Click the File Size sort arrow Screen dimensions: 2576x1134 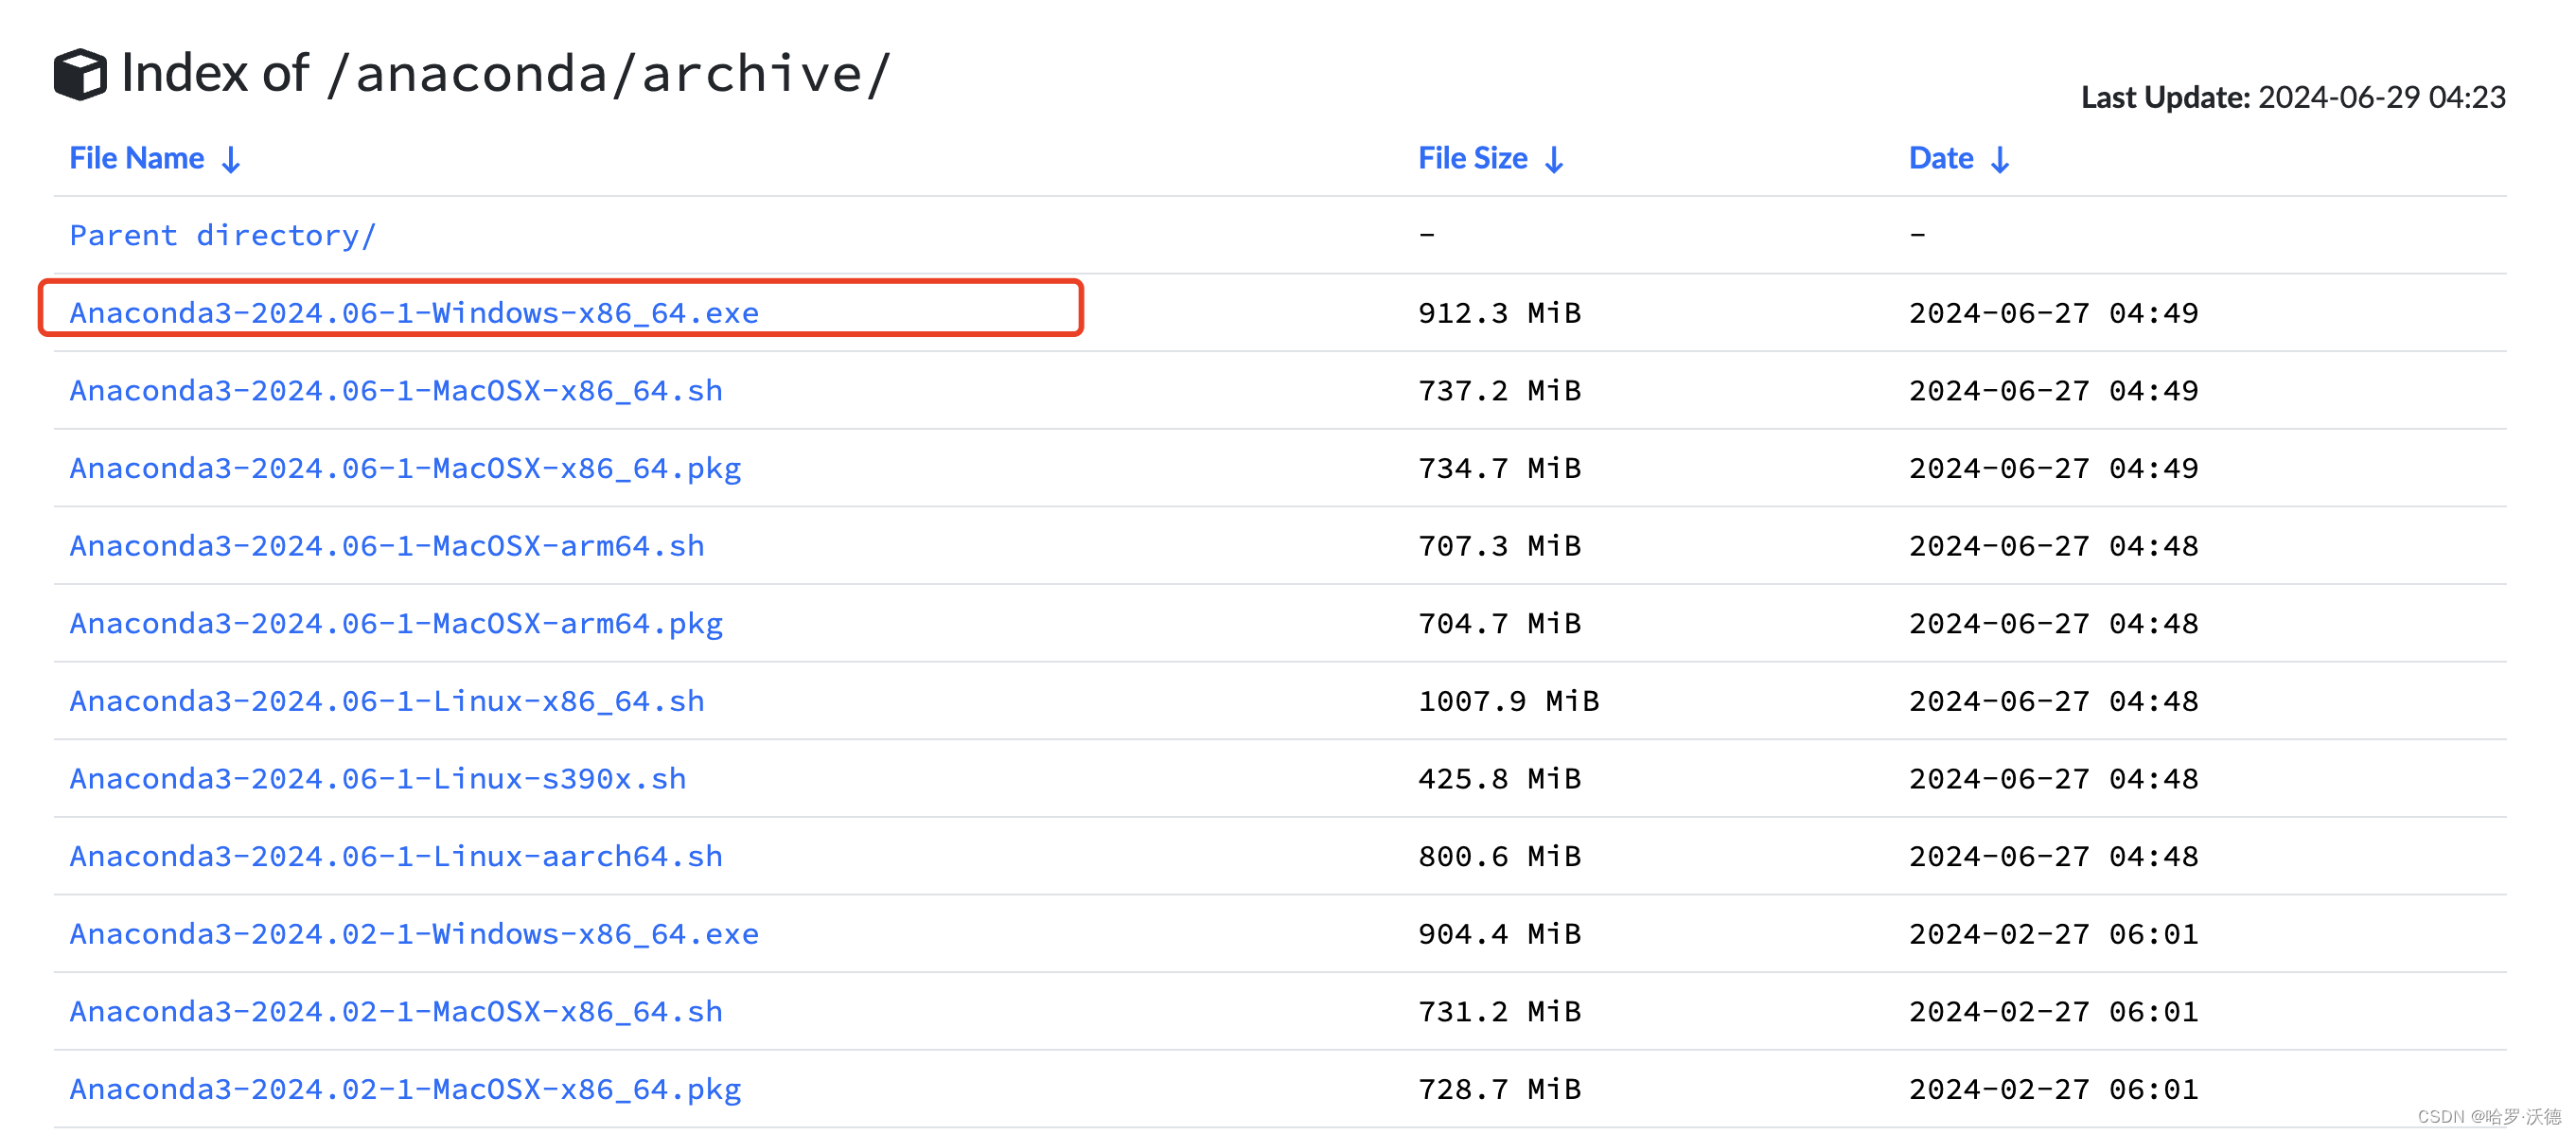1553,160
